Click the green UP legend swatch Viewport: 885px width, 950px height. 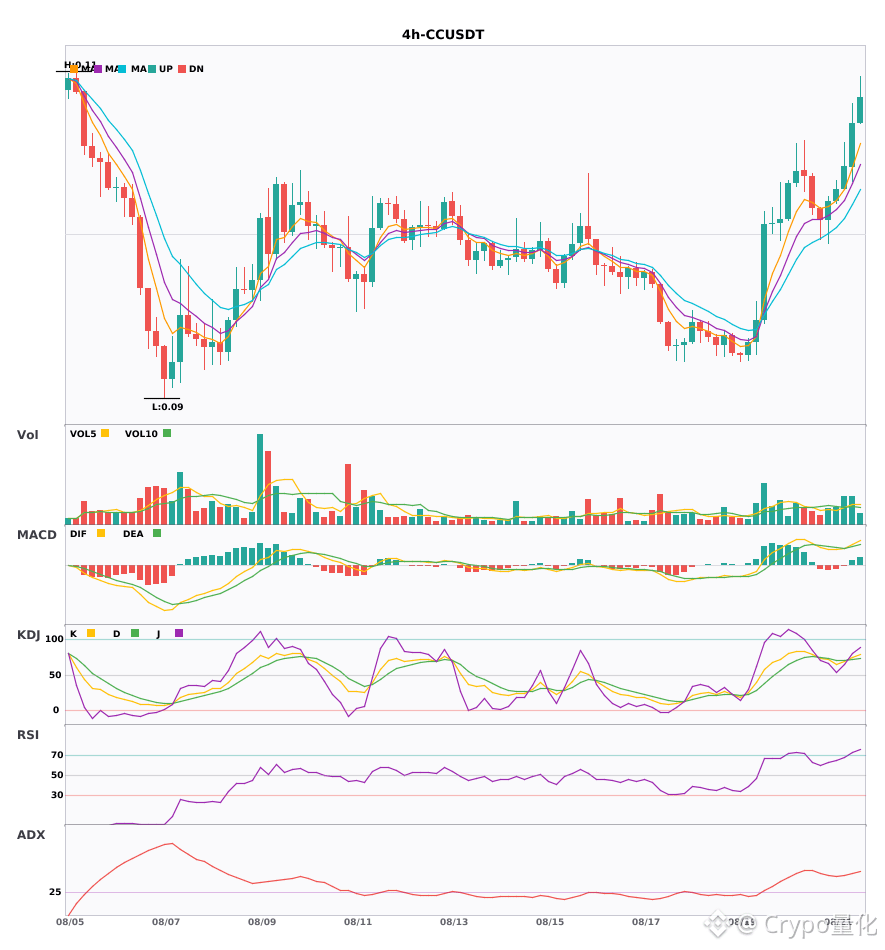152,69
